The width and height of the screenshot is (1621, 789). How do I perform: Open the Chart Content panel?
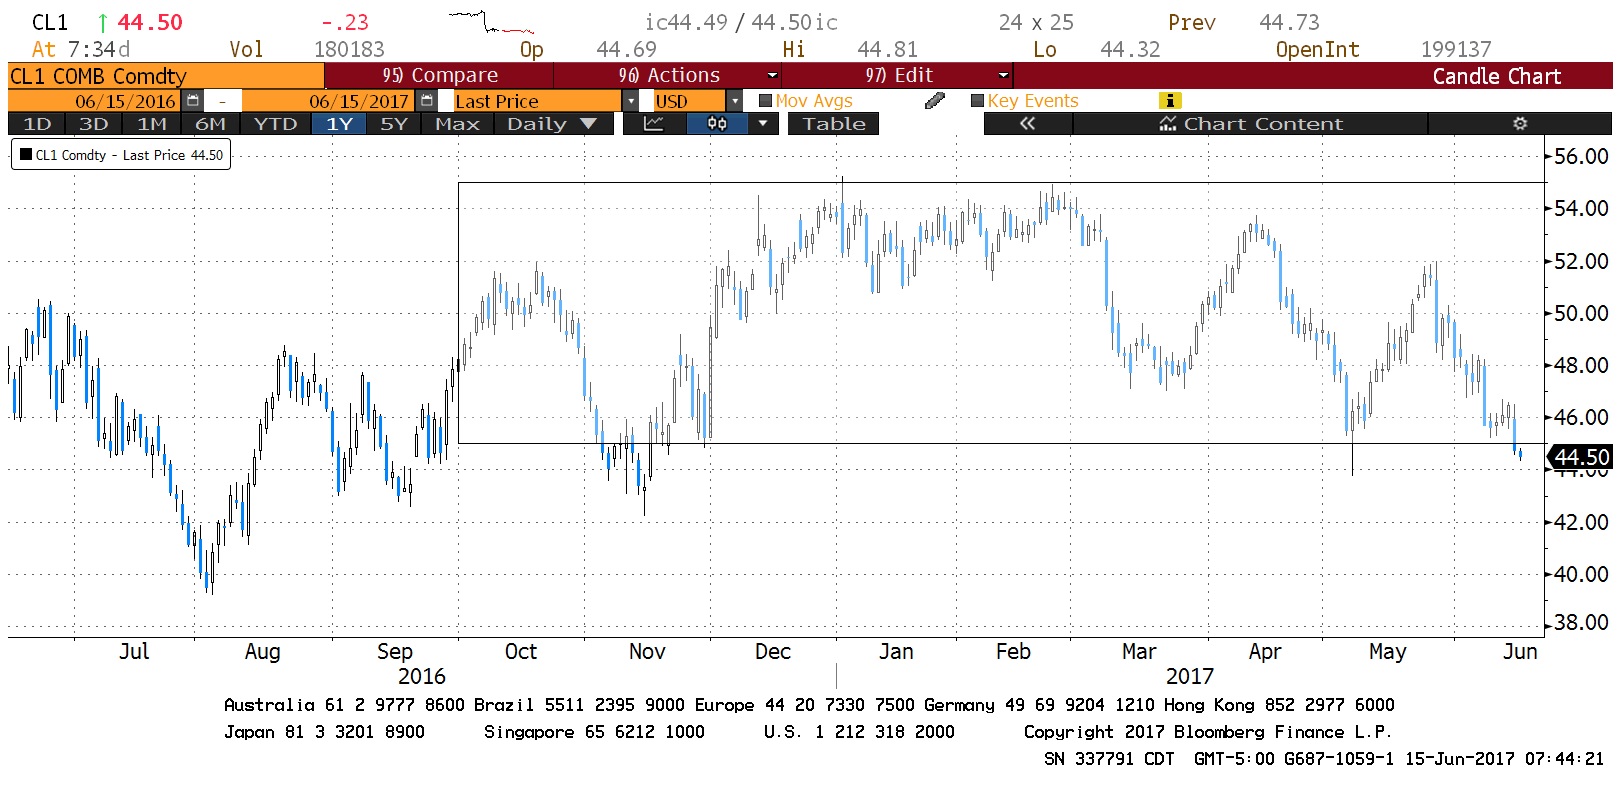[x=1250, y=124]
